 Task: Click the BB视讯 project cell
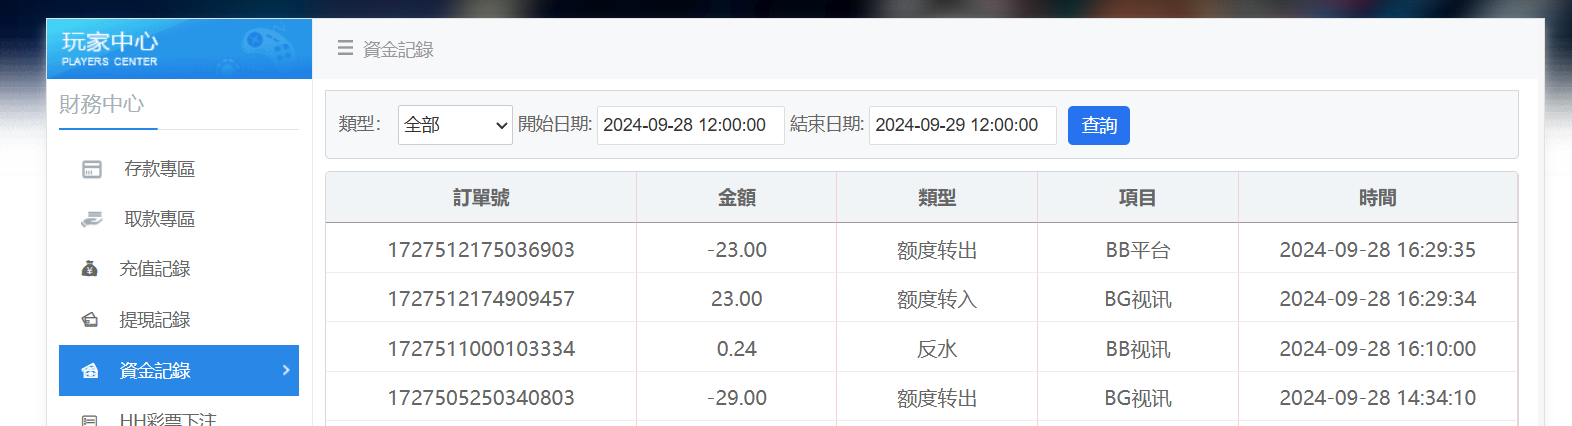(x=1138, y=349)
